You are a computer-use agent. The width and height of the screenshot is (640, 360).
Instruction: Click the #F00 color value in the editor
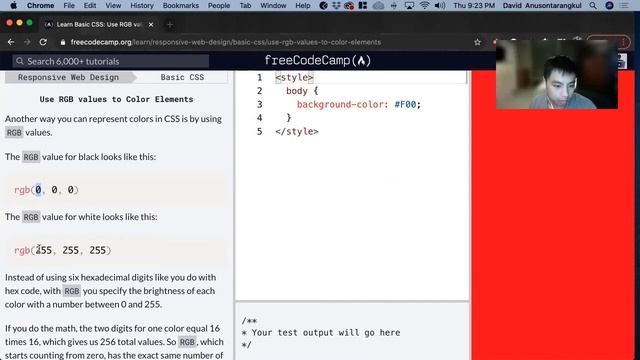pos(405,104)
